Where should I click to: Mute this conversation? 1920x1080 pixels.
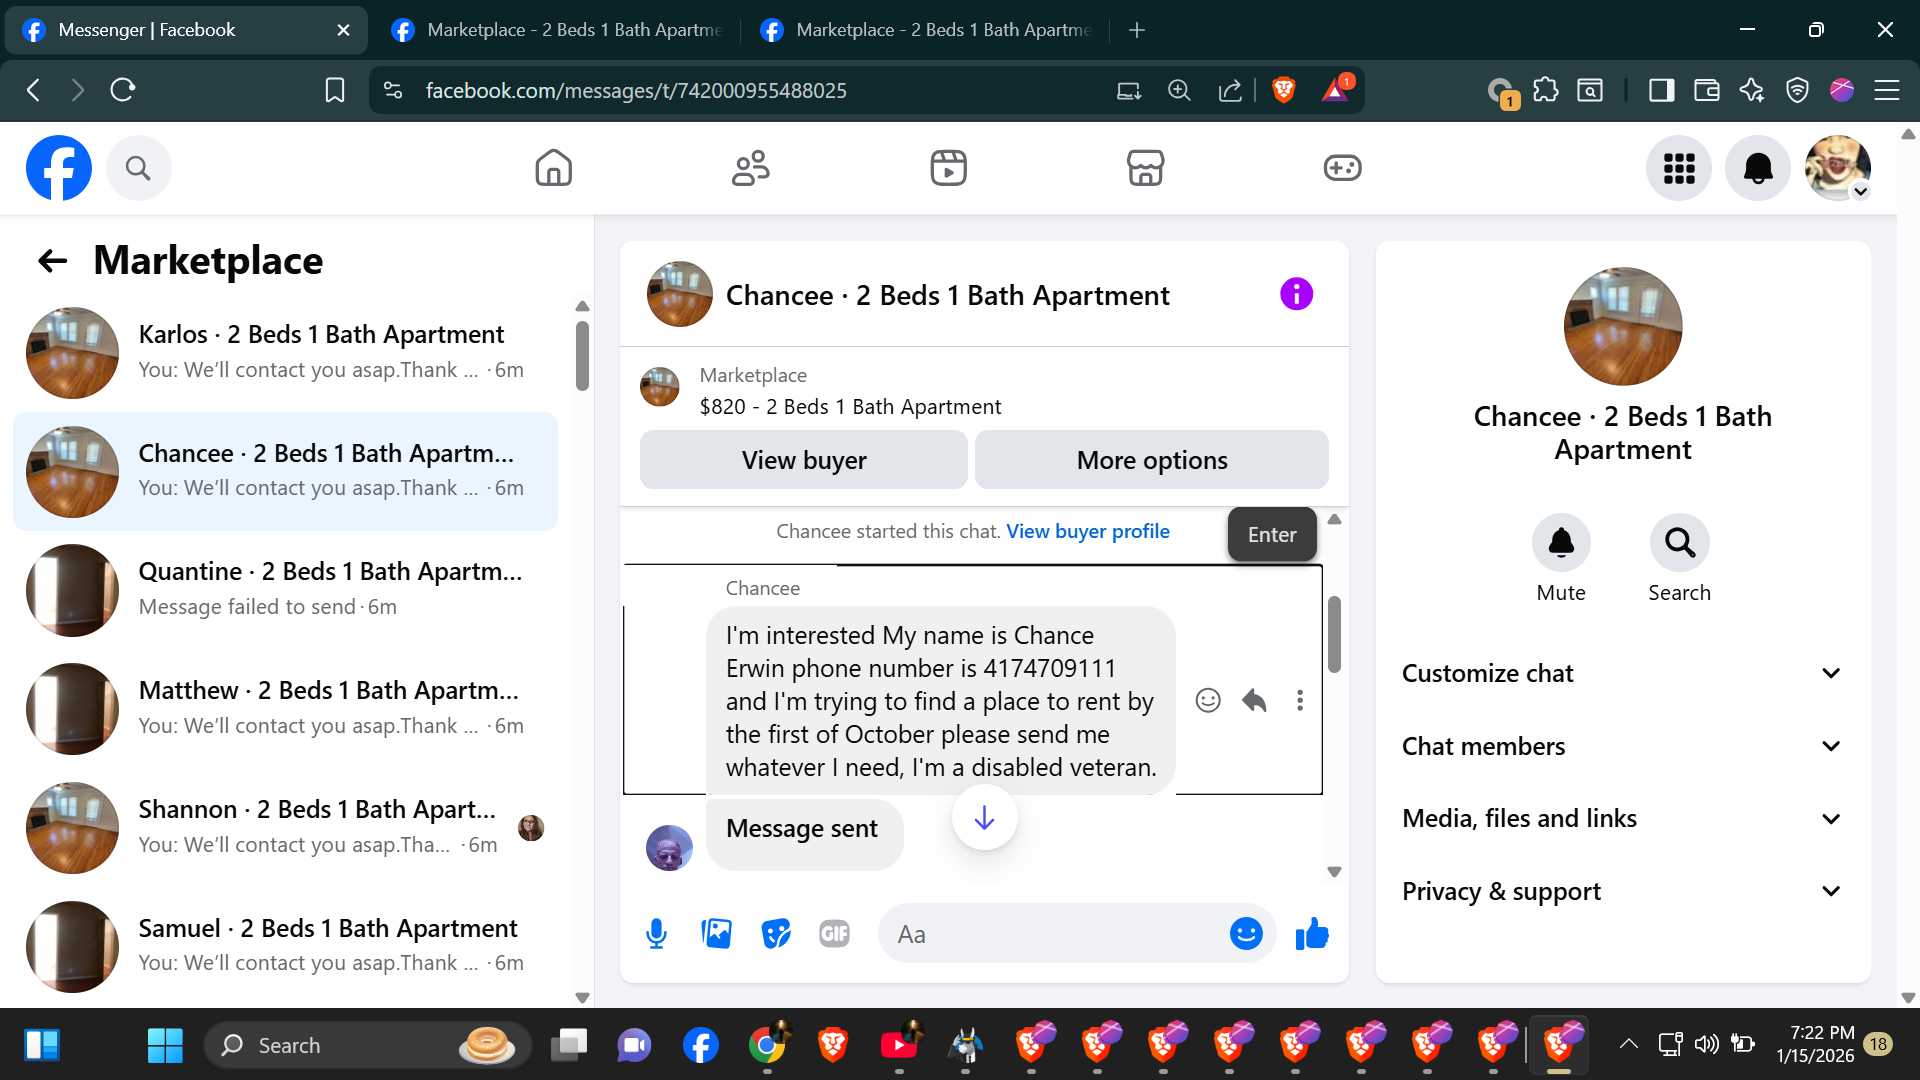tap(1560, 543)
